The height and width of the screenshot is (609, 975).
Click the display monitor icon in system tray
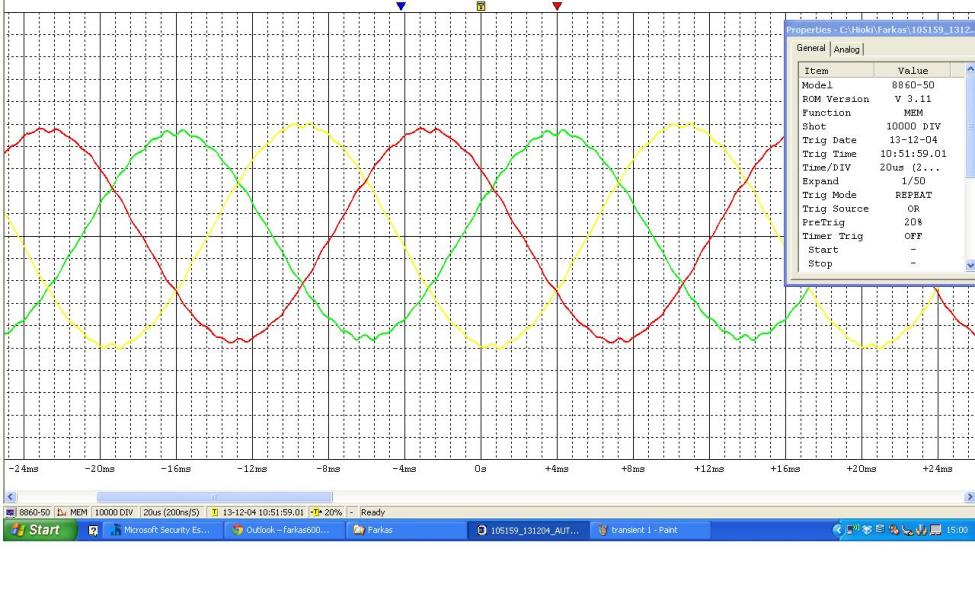(x=935, y=530)
